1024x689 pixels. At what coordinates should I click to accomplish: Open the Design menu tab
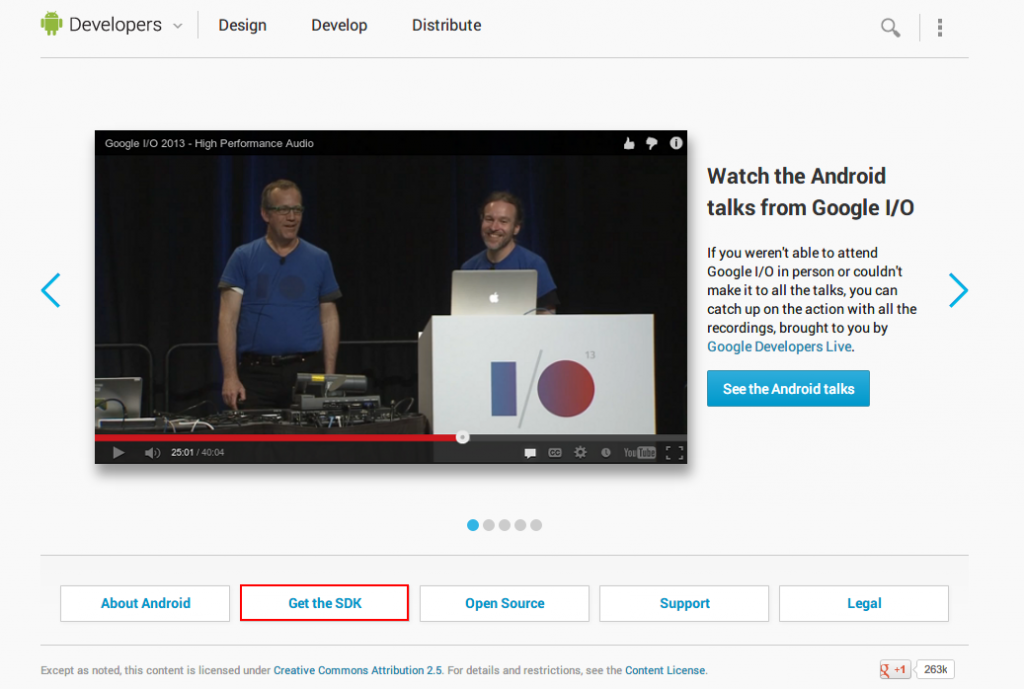pyautogui.click(x=242, y=26)
